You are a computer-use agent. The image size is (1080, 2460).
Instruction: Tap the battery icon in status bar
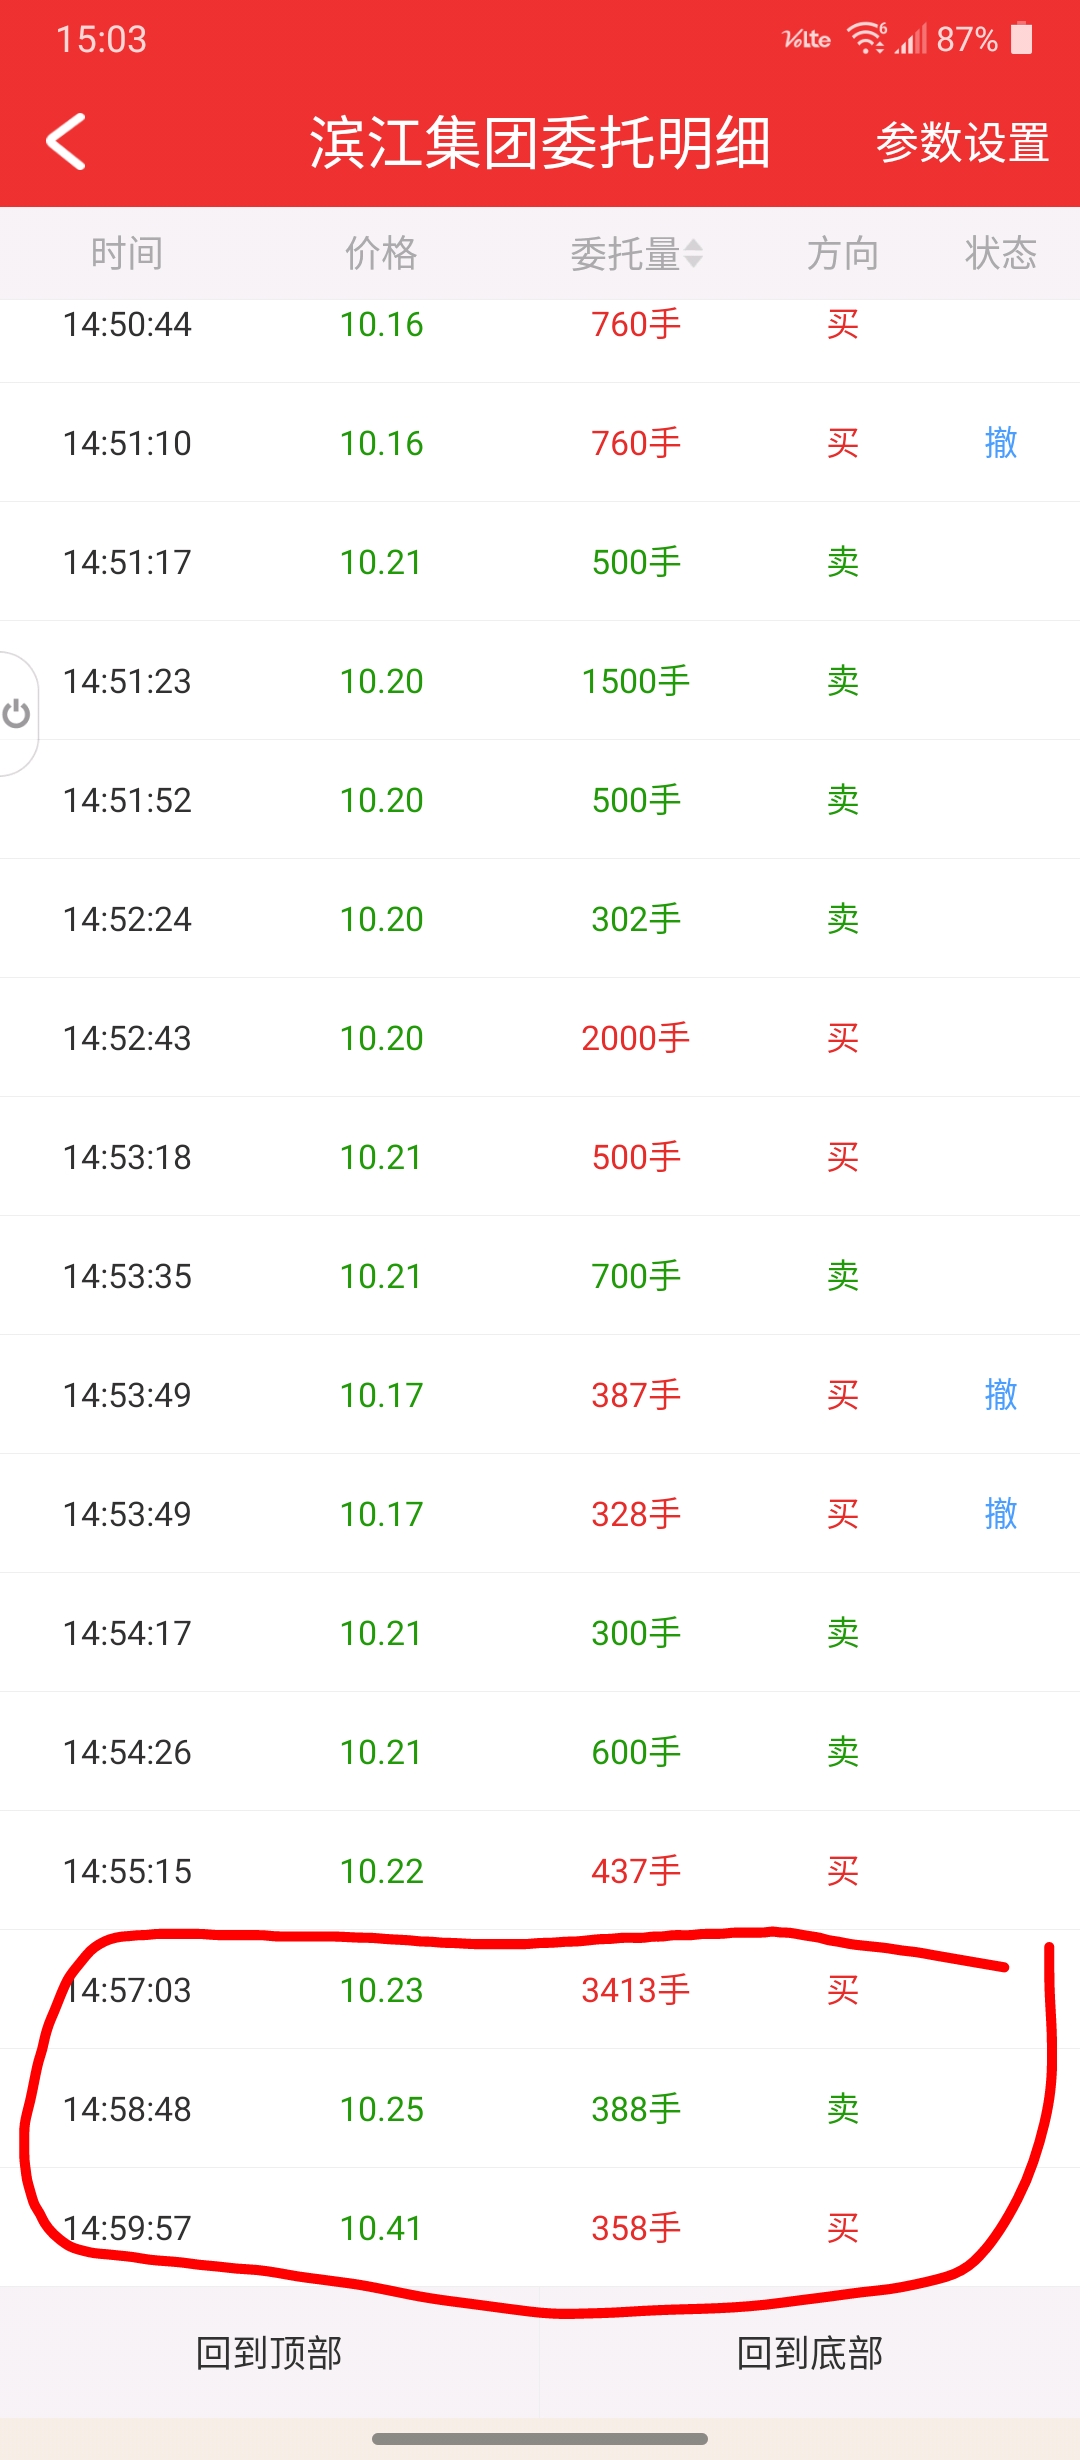[x=1021, y=38]
